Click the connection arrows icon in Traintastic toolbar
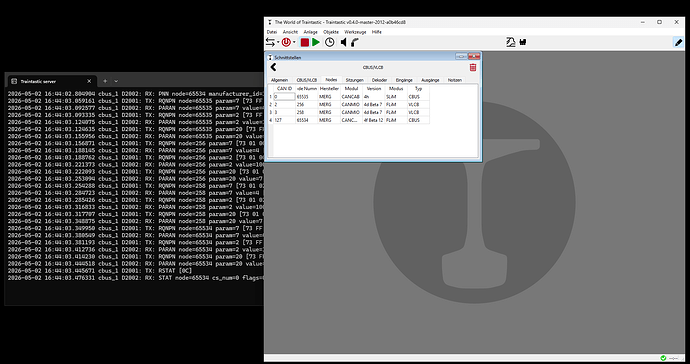 click(270, 42)
